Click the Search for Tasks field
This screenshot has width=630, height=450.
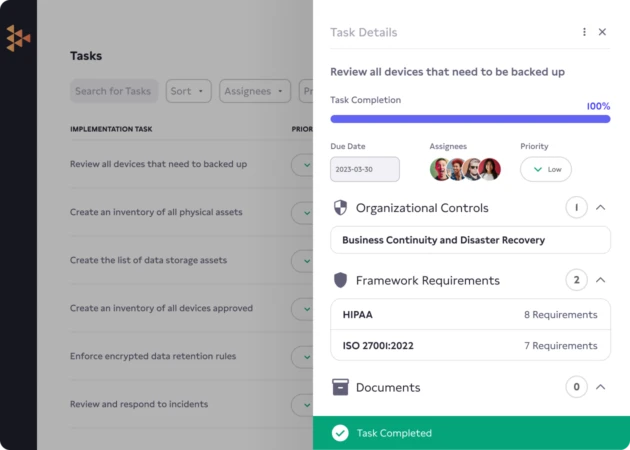(114, 91)
